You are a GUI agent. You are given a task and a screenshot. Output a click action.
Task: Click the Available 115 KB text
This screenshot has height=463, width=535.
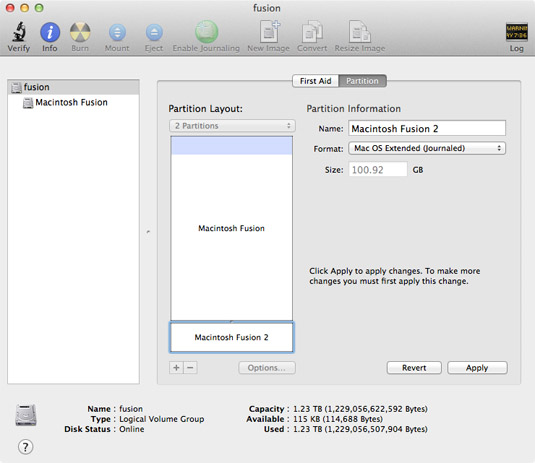[x=338, y=419]
